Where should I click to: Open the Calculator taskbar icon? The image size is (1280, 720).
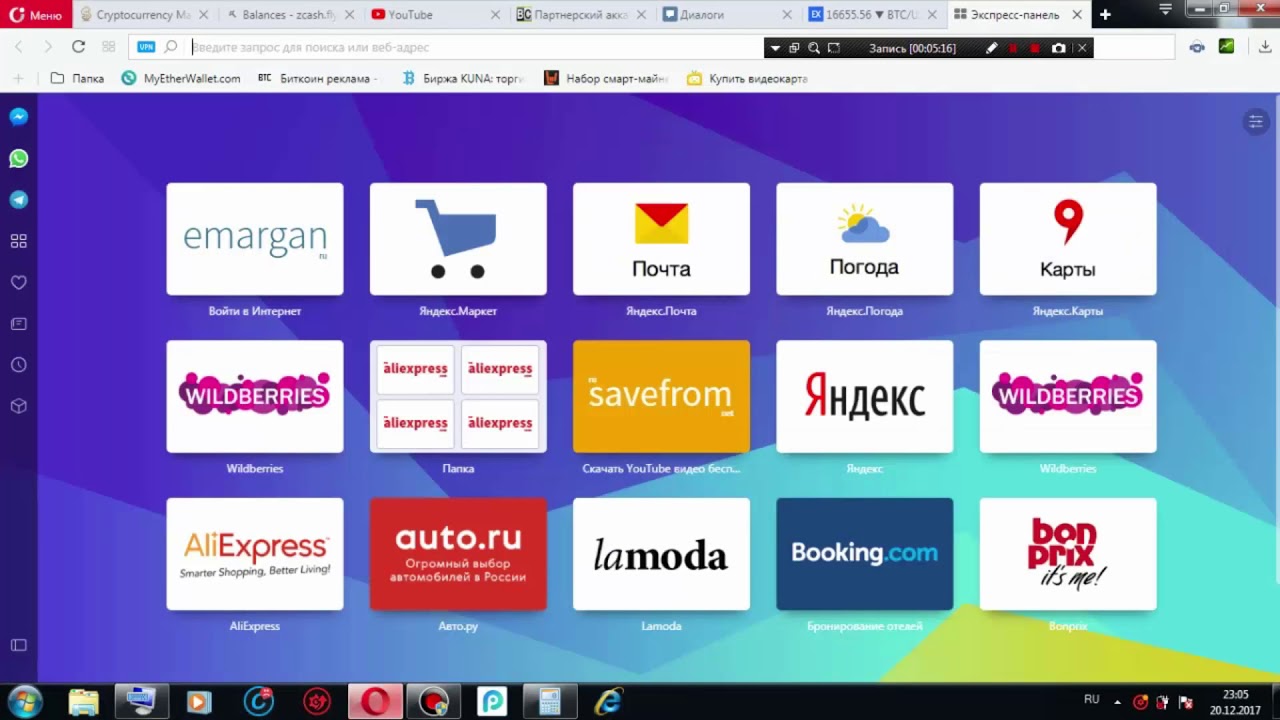point(549,702)
